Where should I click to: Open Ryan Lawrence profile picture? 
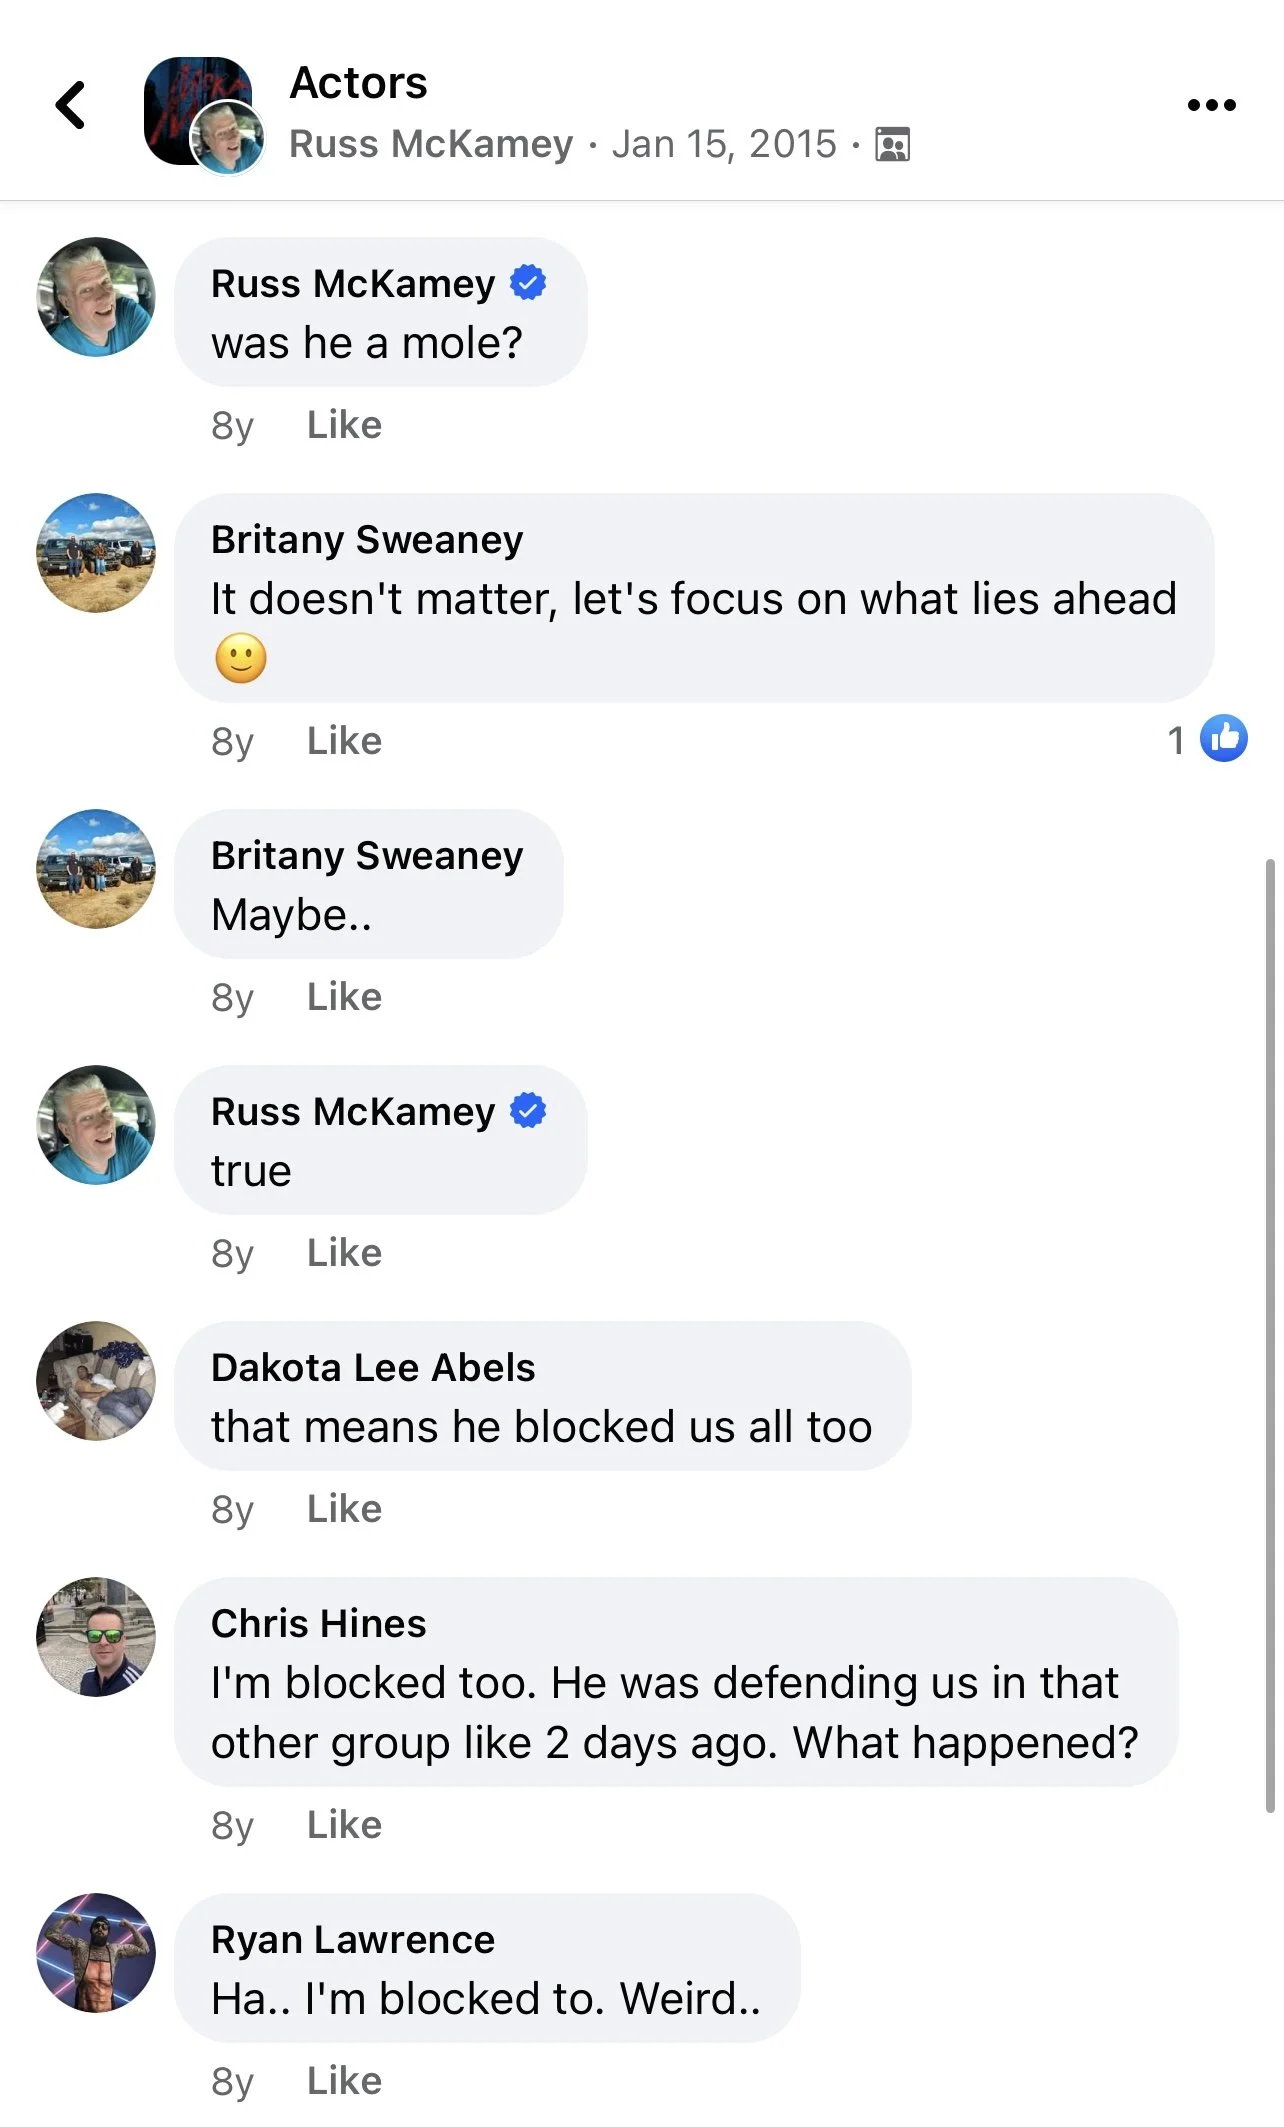[x=96, y=1953]
